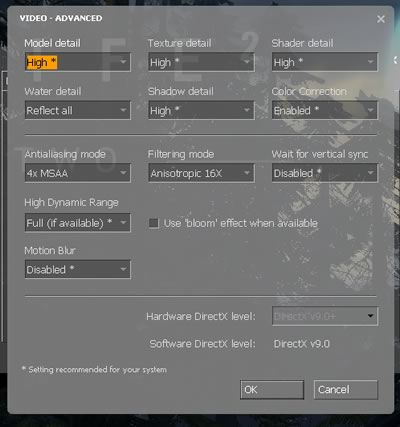Viewport: 400px width, 427px height.
Task: Open the Shader detail dropdown
Action: pos(325,62)
